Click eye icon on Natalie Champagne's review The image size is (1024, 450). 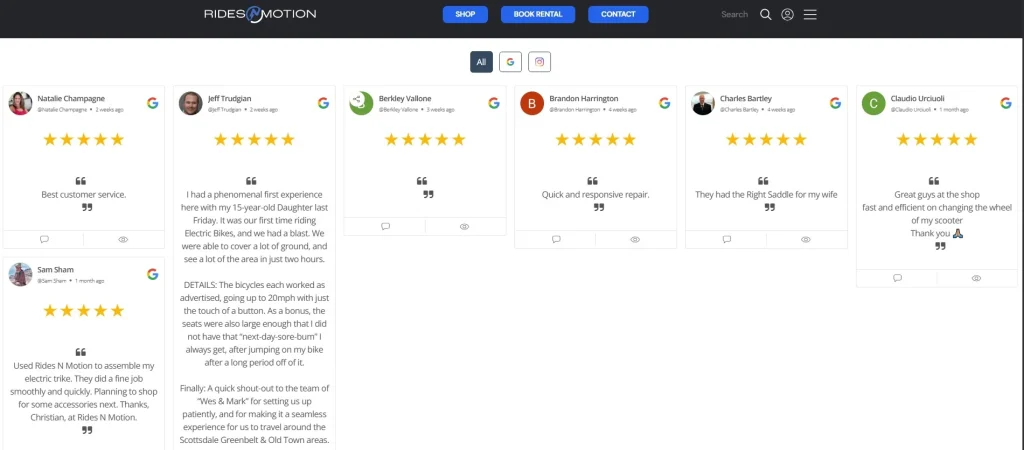pos(124,239)
